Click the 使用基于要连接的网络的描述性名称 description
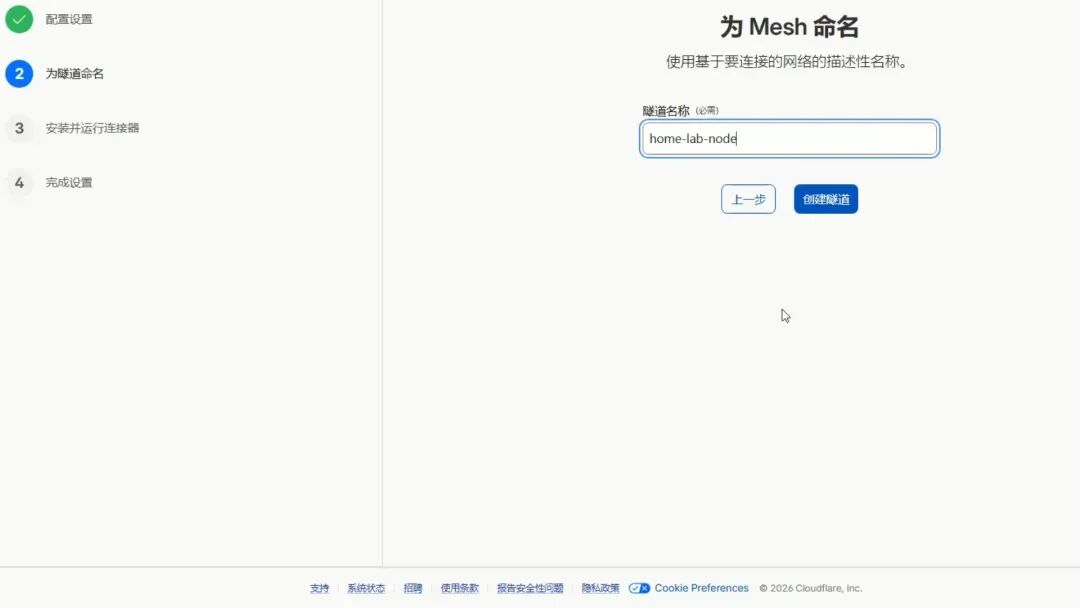Screen dimensions: 1080x608 [x=787, y=62]
